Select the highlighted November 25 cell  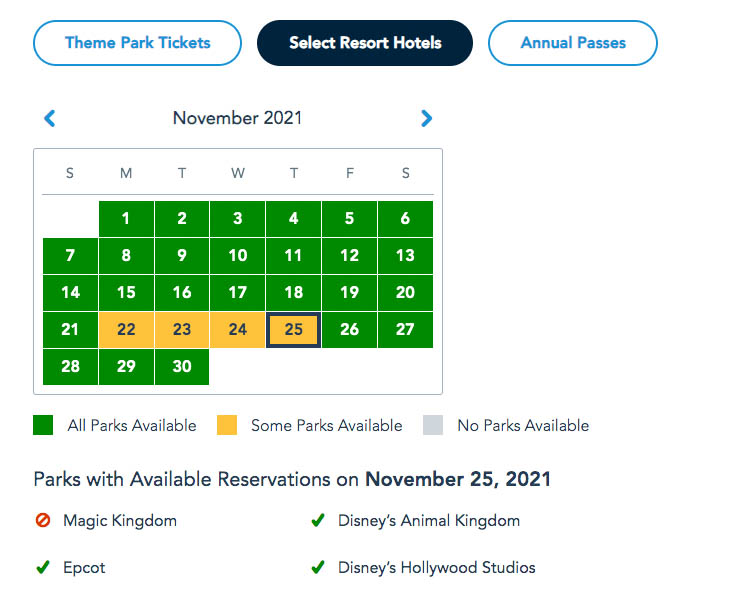(x=293, y=330)
